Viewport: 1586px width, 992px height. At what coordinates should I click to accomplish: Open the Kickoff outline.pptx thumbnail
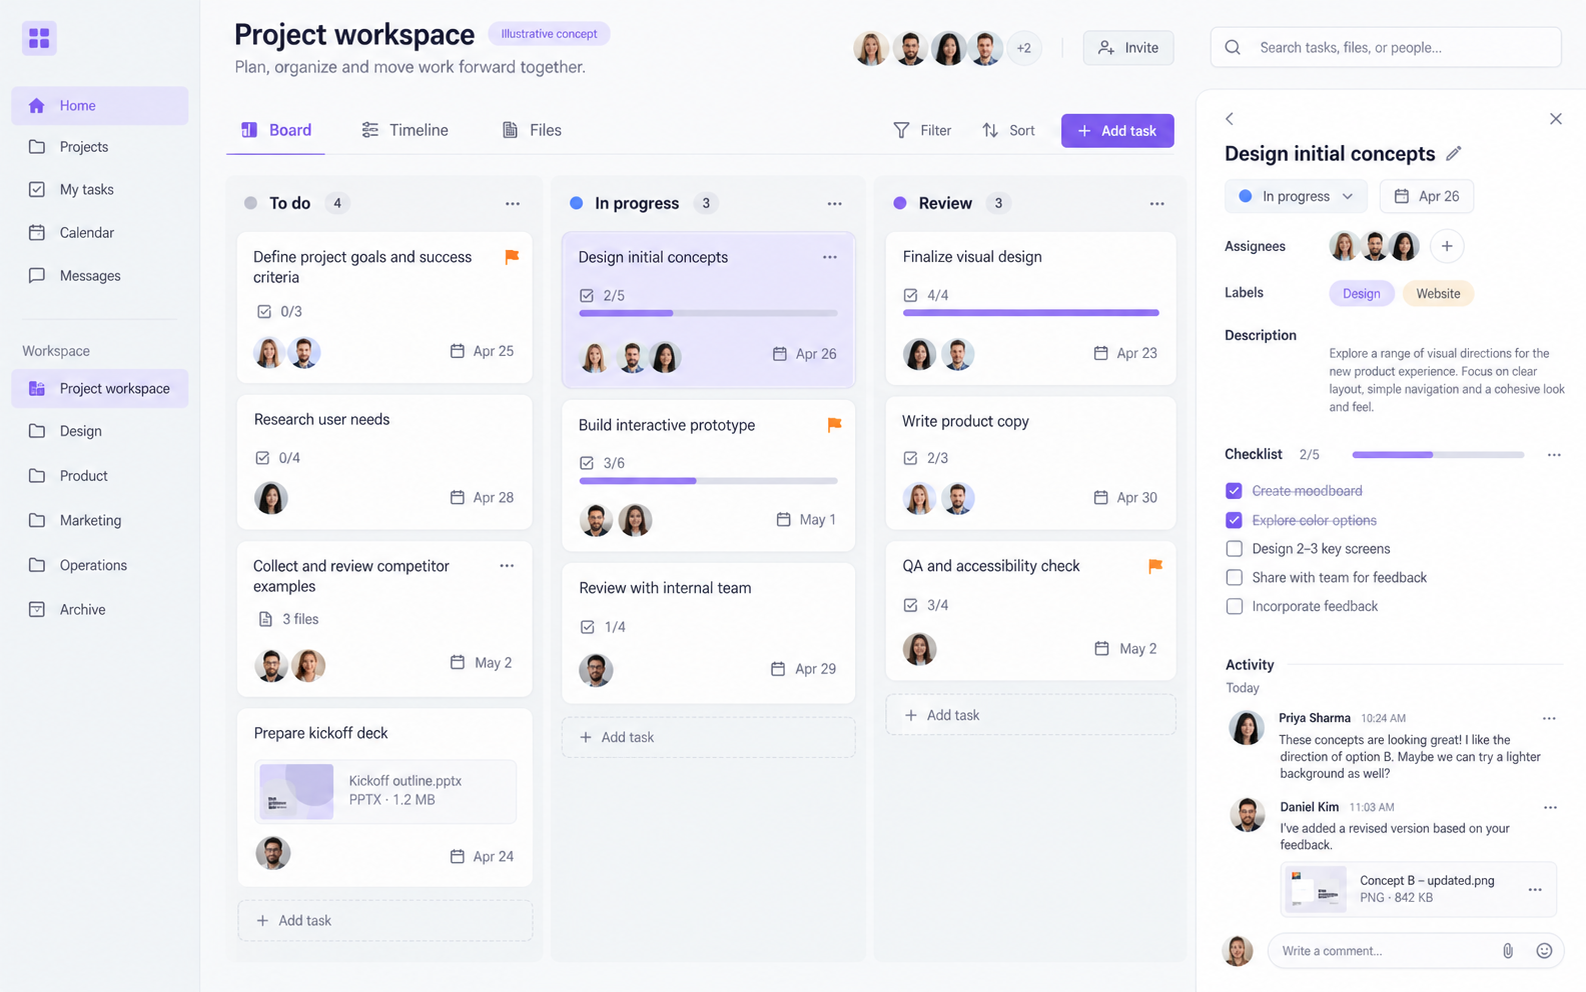(x=296, y=791)
